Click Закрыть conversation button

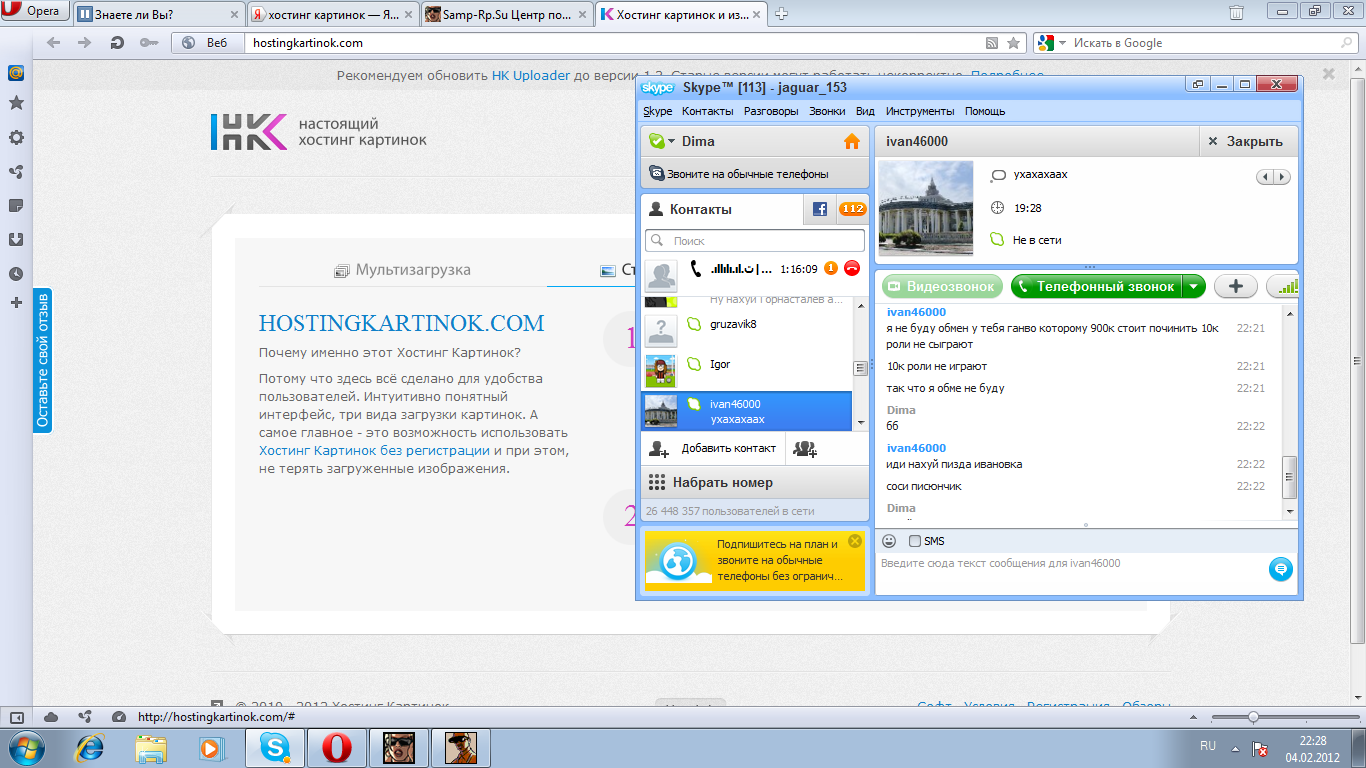coord(1248,141)
